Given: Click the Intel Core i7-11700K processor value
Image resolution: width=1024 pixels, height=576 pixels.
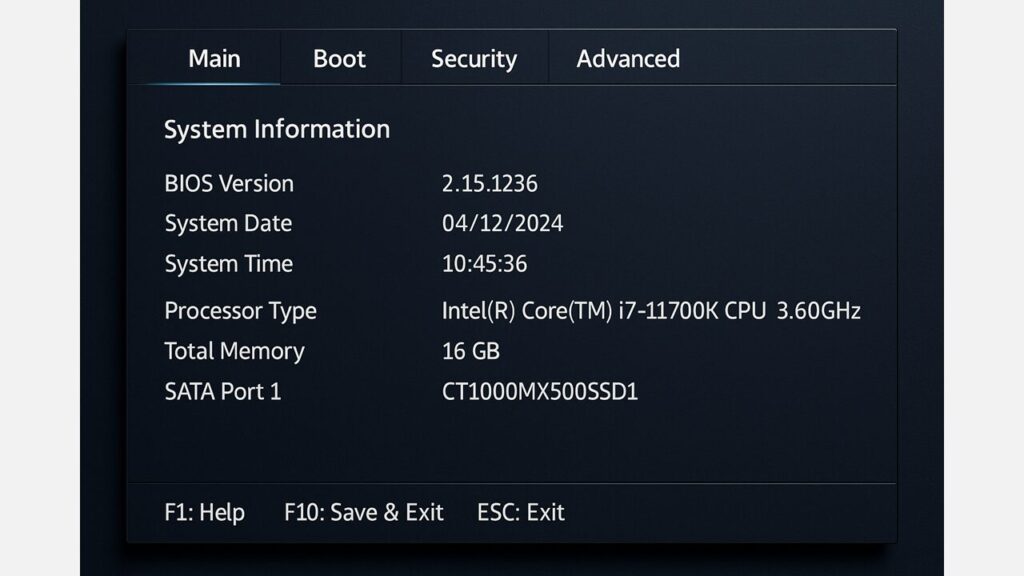Looking at the screenshot, I should point(651,310).
